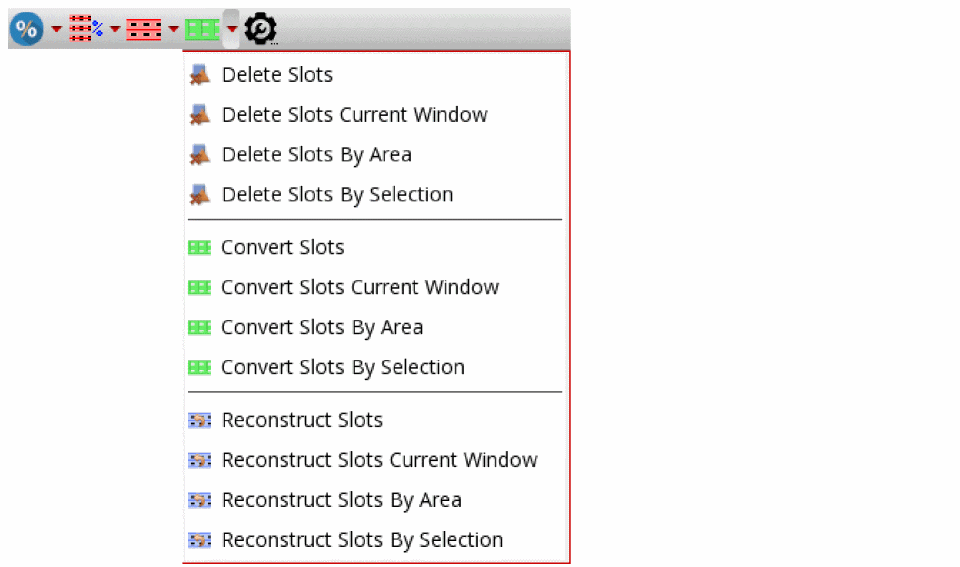Open dropdown arrow after slot rows percent icon
This screenshot has height=567, width=960.
pos(115,30)
